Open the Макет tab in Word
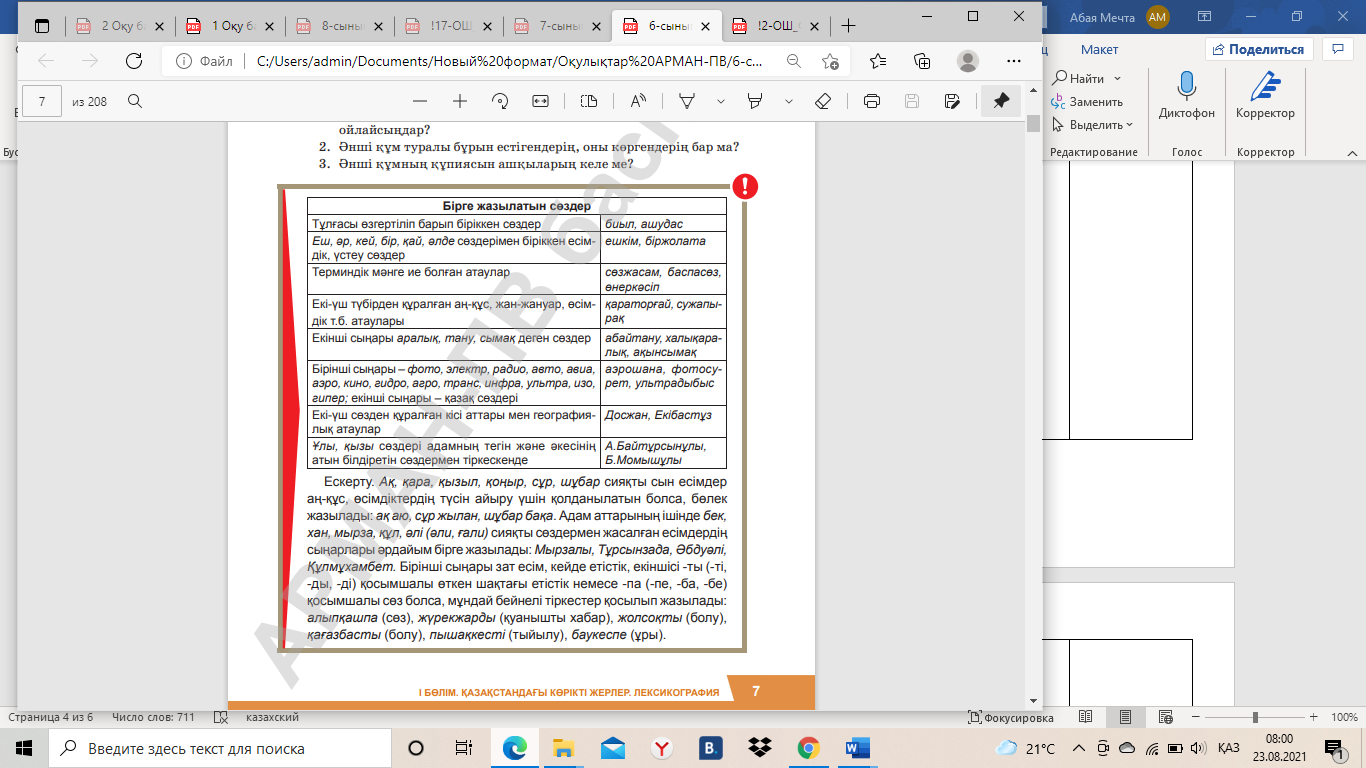 [1099, 49]
